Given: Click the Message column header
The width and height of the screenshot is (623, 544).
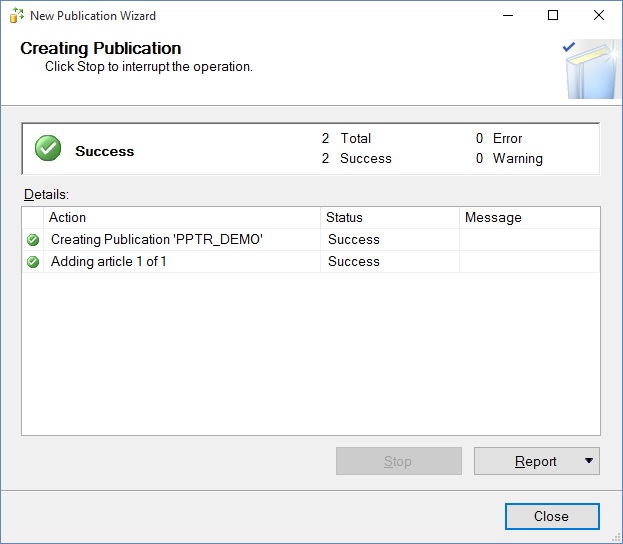Looking at the screenshot, I should point(530,217).
